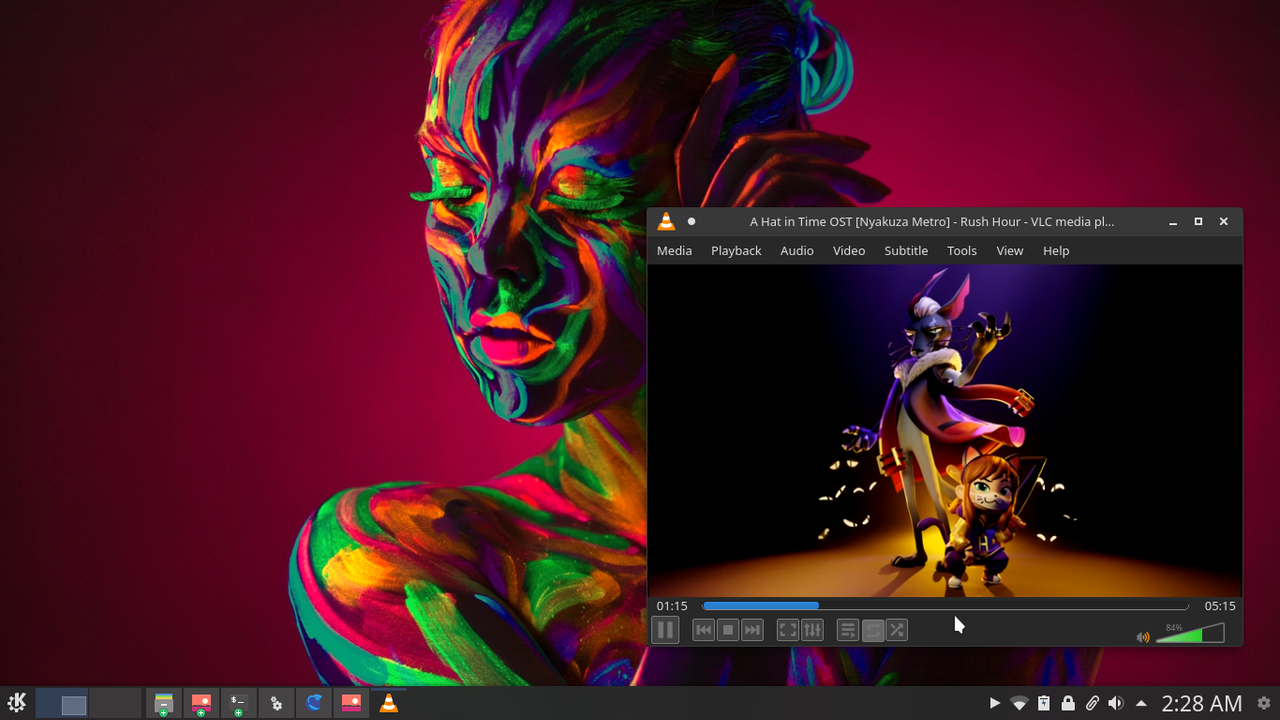Launch the terminal from the taskbar
The width and height of the screenshot is (1280, 720).
click(238, 703)
